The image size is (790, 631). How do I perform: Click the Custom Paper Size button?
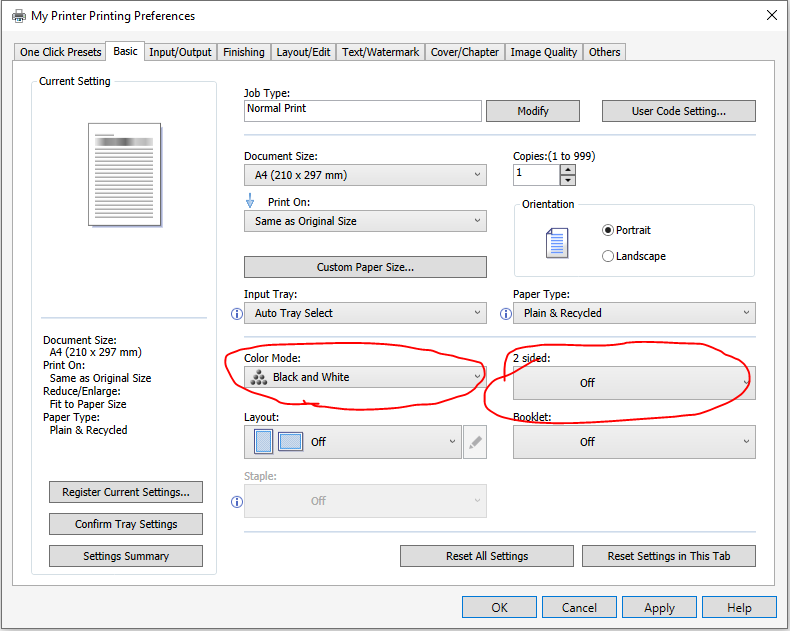point(365,267)
